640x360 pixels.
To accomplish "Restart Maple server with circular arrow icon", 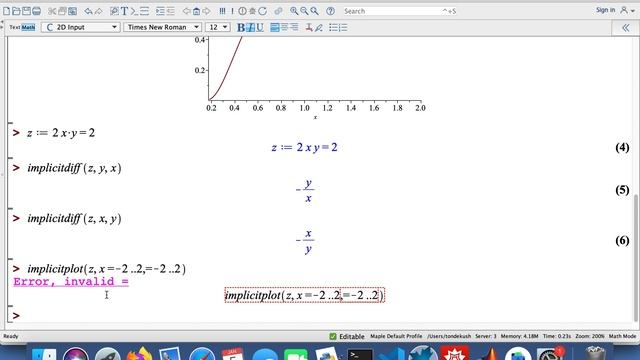I will tap(262, 11).
